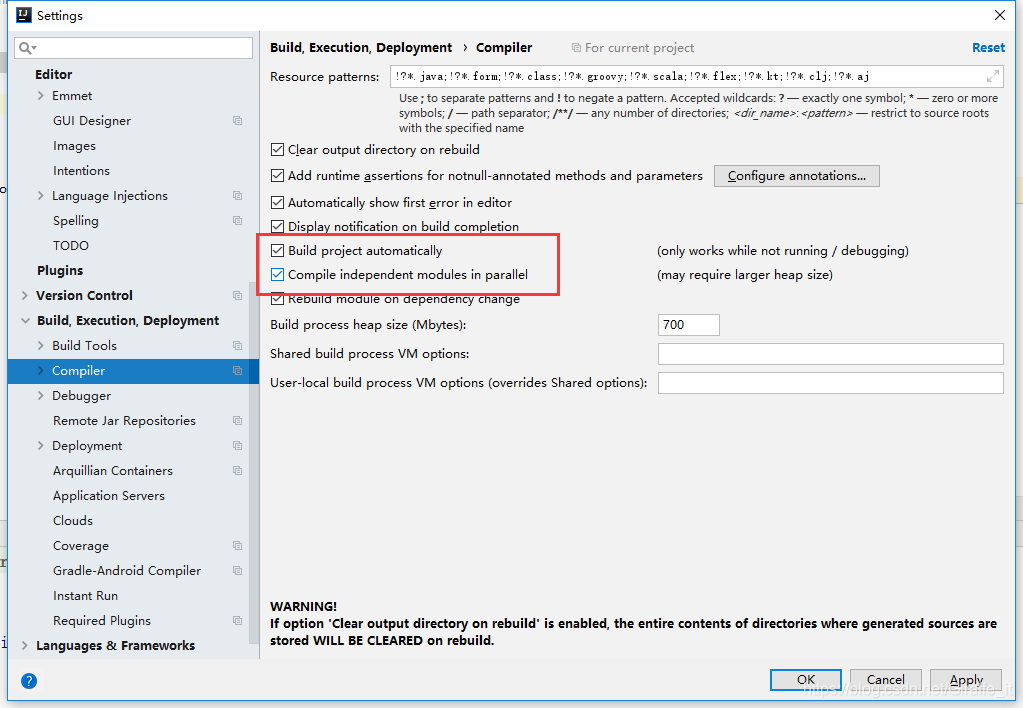
Task: Select Plugins in settings tree
Action: click(x=60, y=270)
